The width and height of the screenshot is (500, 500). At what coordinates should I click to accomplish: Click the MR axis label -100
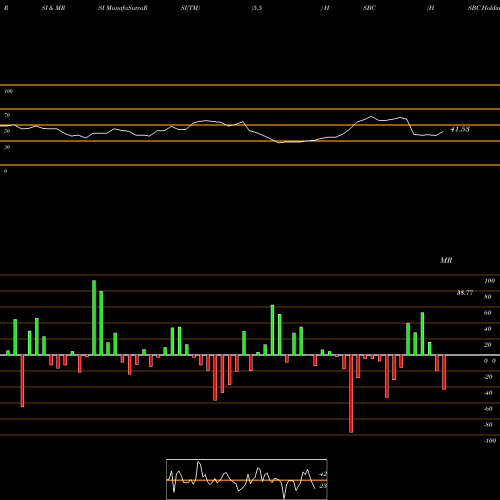pyautogui.click(x=489, y=441)
